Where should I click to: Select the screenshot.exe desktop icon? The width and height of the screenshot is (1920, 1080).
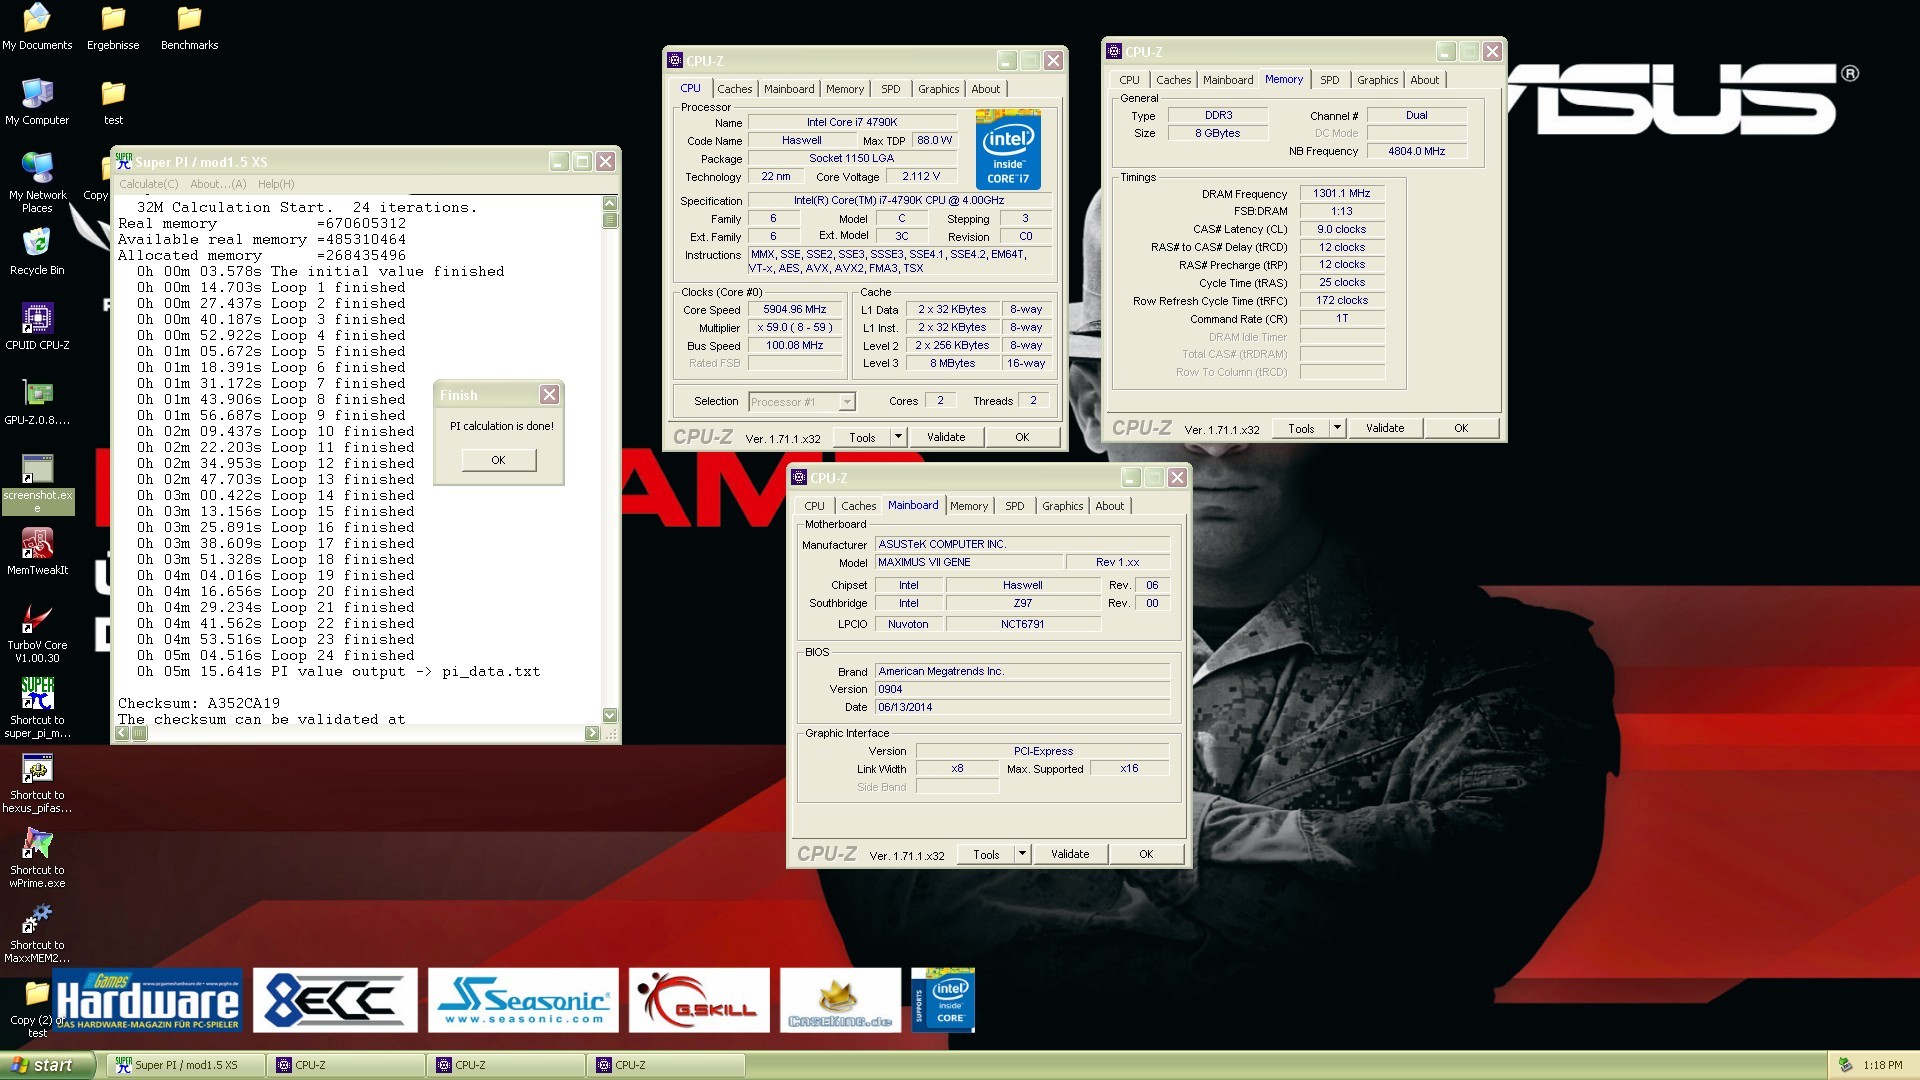click(37, 484)
